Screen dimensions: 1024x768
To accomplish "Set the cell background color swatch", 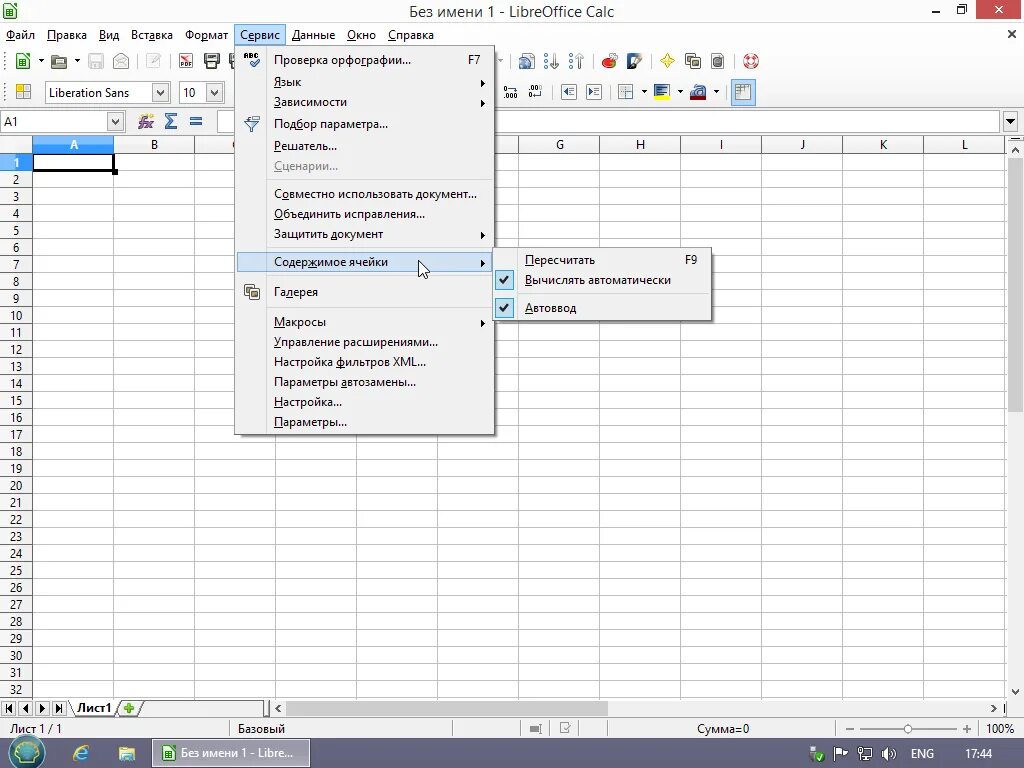I will click(x=662, y=92).
